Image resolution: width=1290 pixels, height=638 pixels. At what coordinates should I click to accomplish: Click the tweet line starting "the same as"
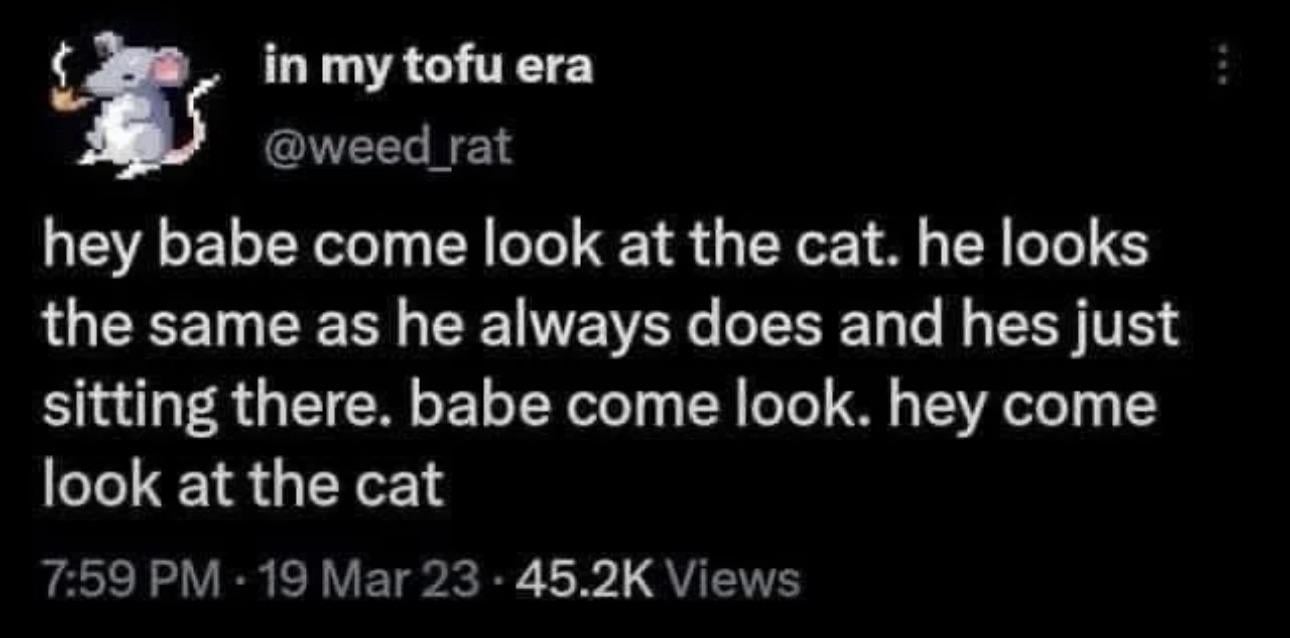610,328
